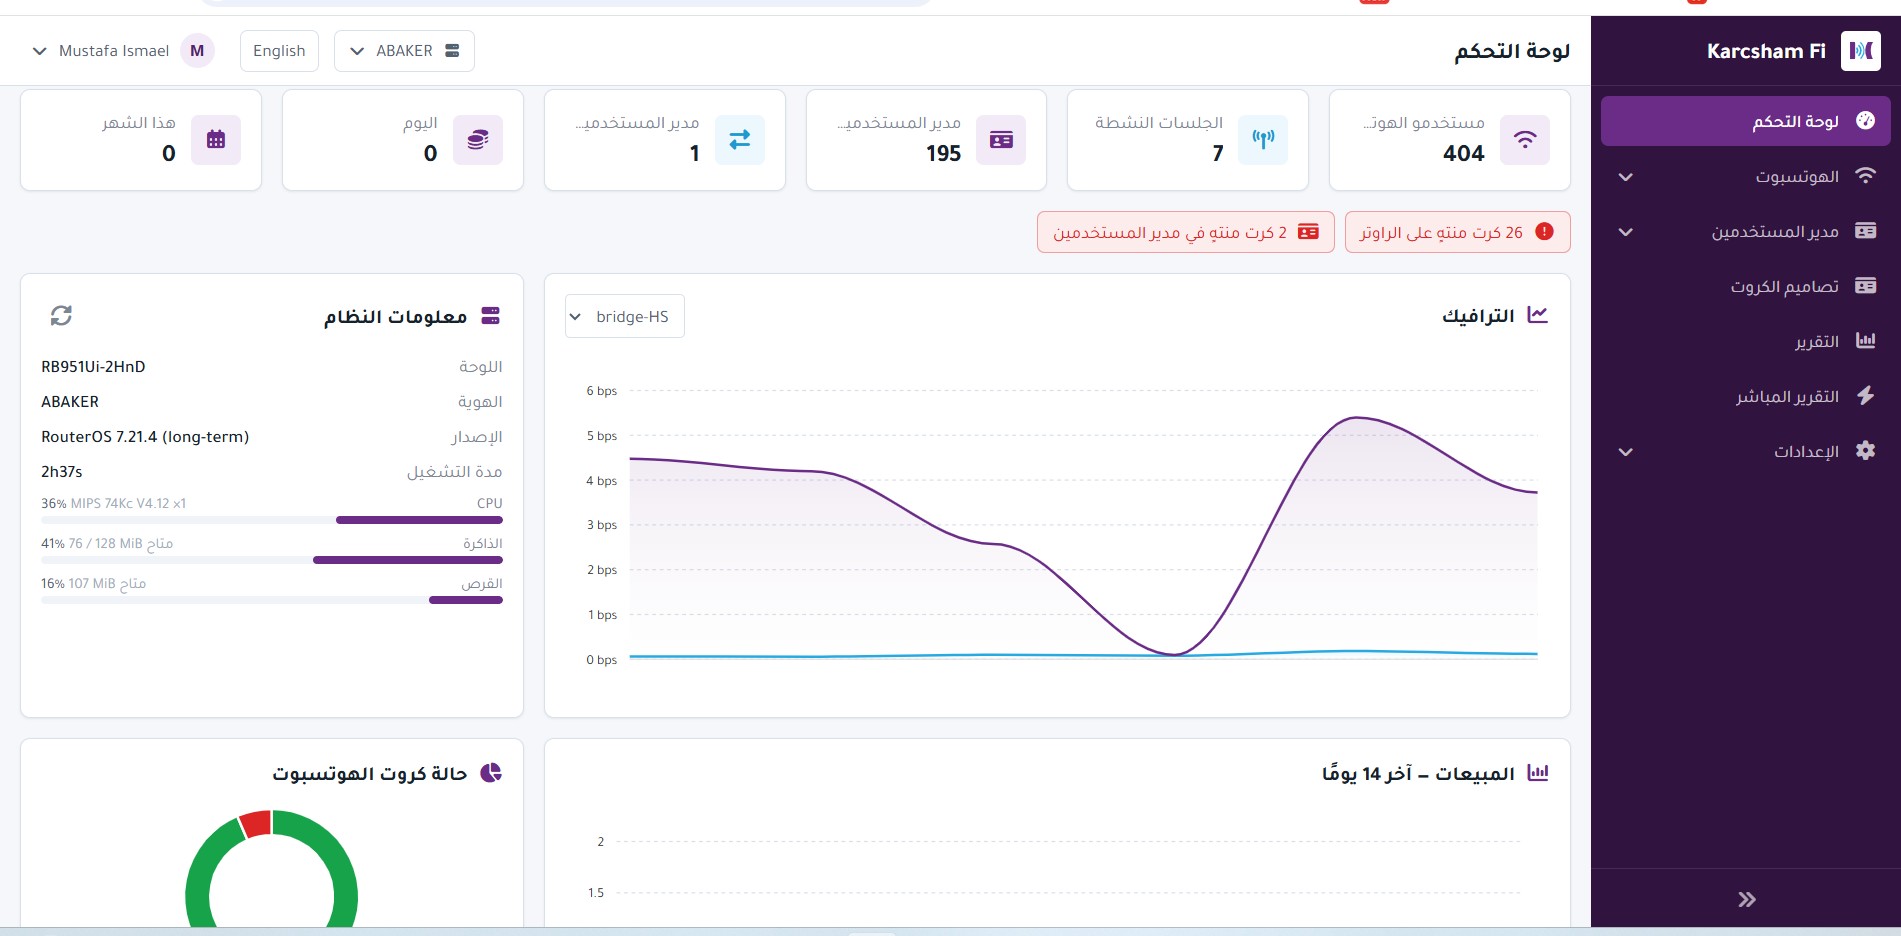This screenshot has width=1901, height=936.
Task: Click the wifi icon on hotspot users card
Action: pyautogui.click(x=1524, y=140)
